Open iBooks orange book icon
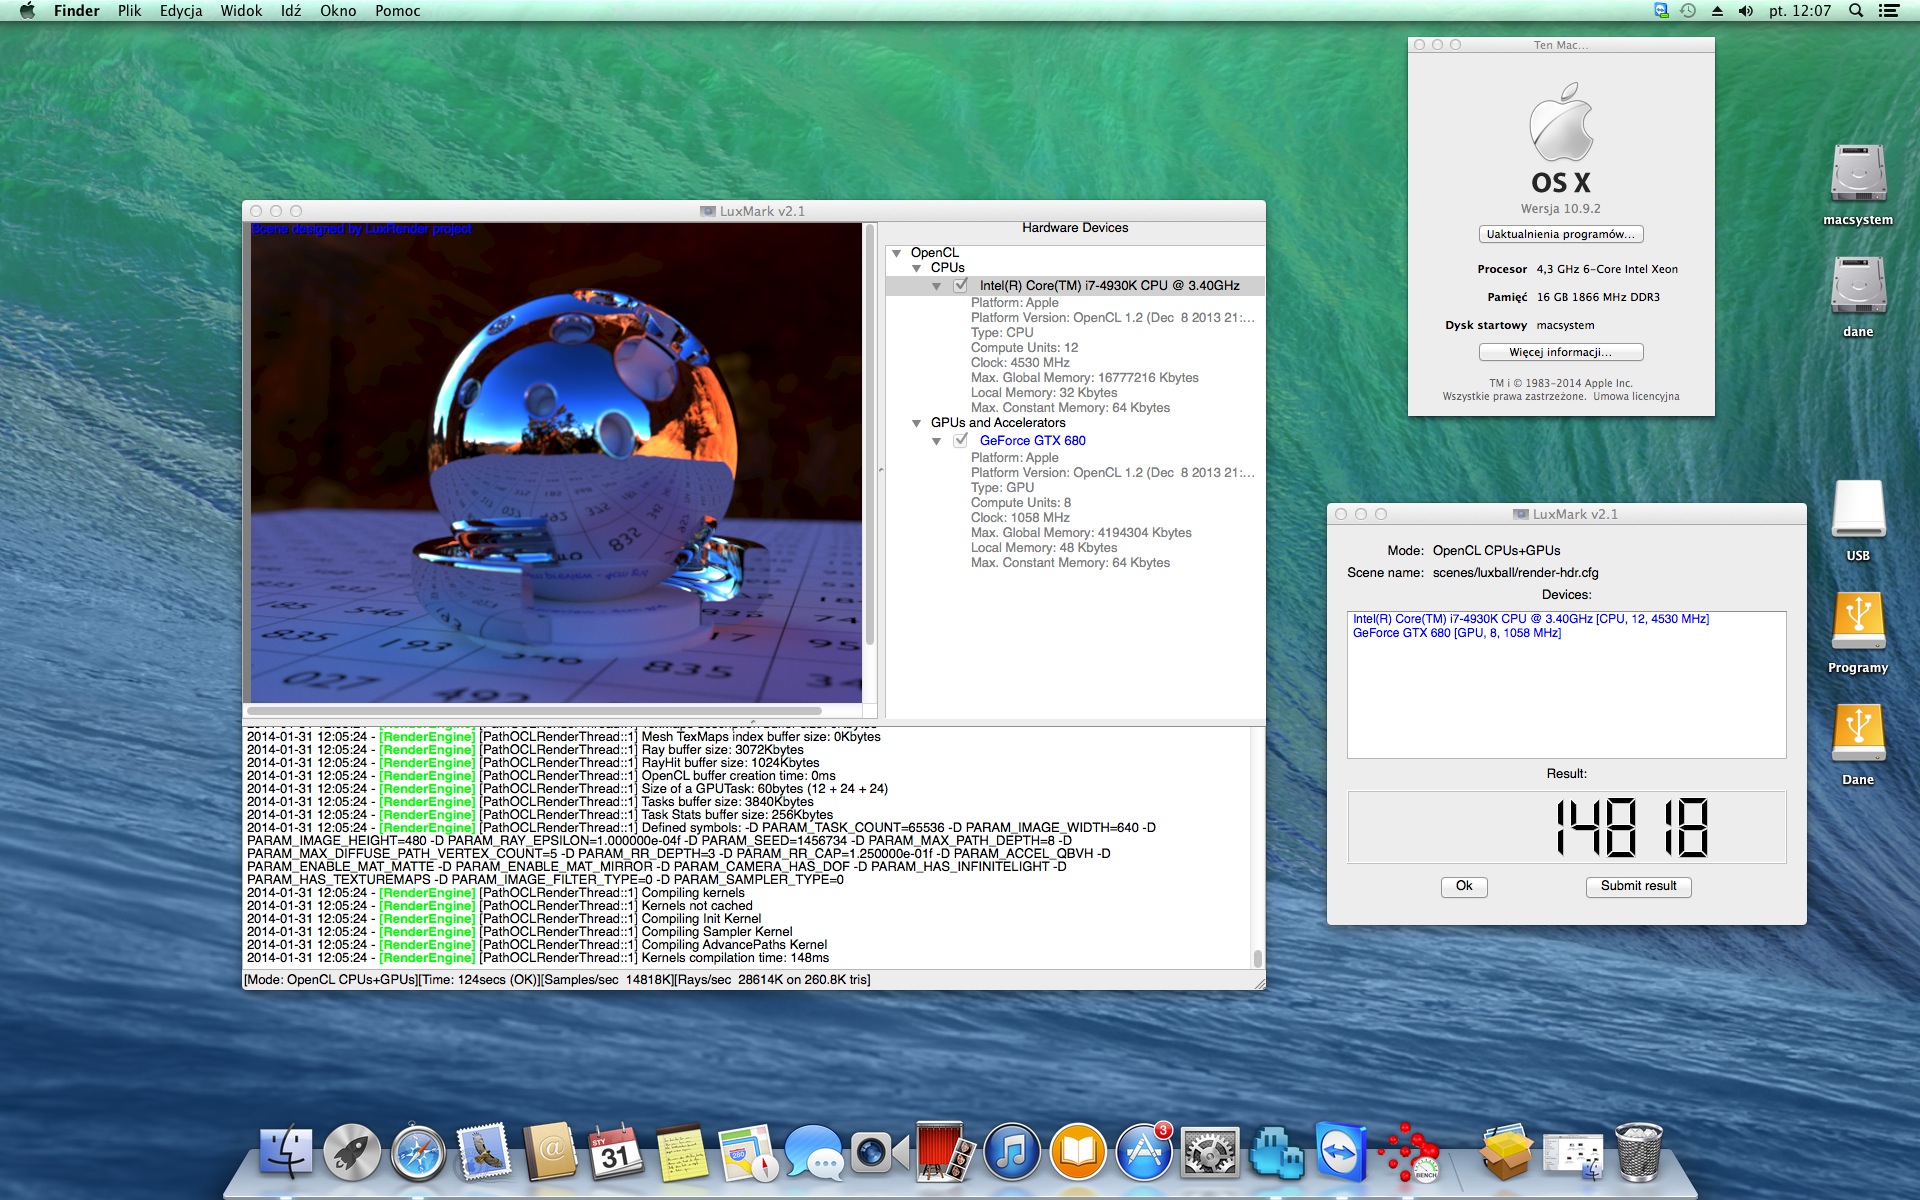 tap(1078, 1152)
